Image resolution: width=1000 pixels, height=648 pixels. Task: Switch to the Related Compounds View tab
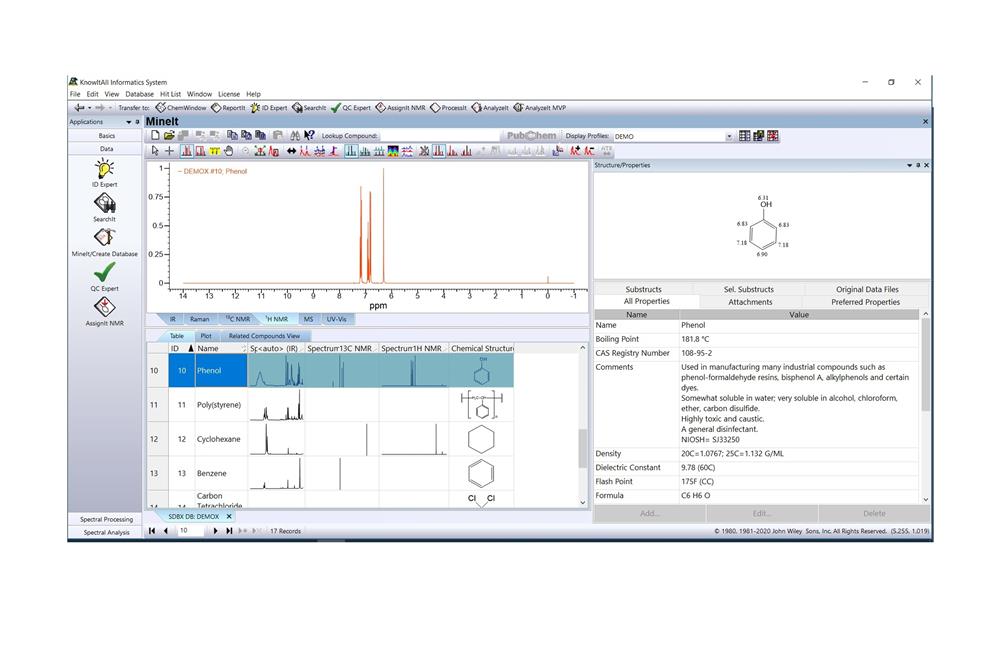[x=263, y=336]
